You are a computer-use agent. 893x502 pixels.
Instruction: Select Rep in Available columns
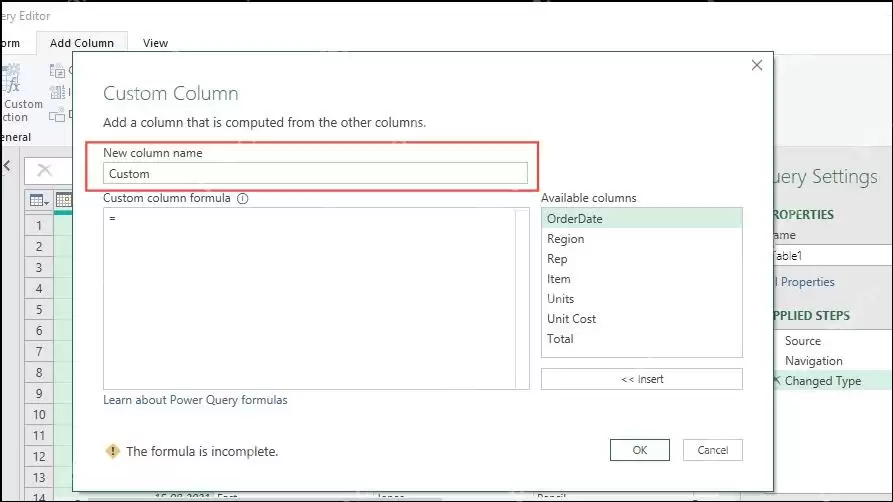tap(641, 259)
